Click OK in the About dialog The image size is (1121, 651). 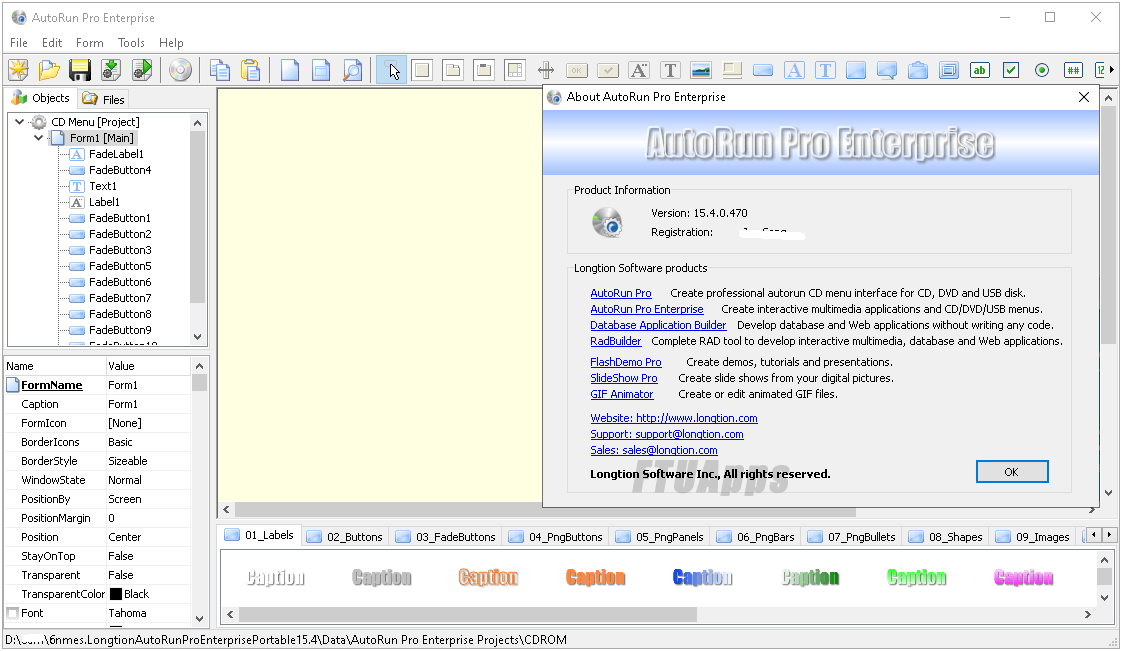pos(1012,472)
